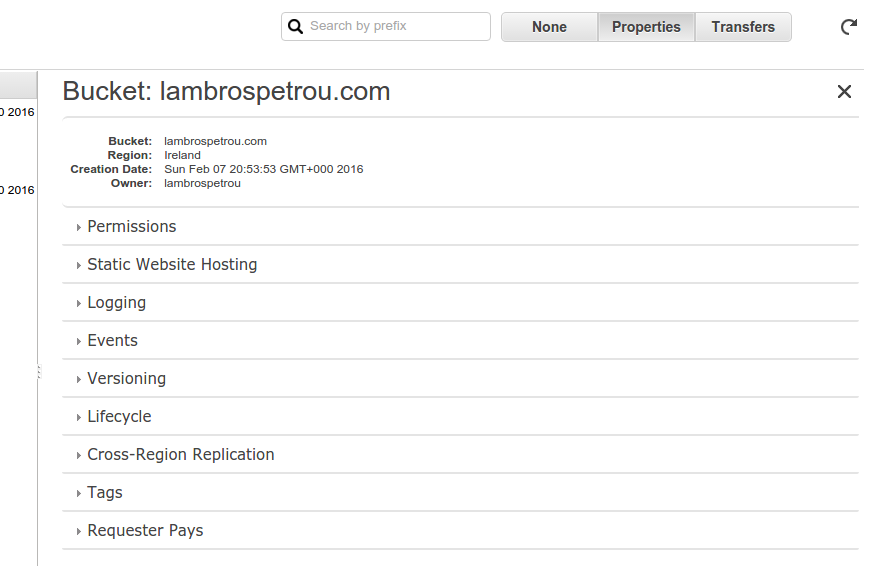
Task: Open the Requester Pays section
Action: [145, 531]
